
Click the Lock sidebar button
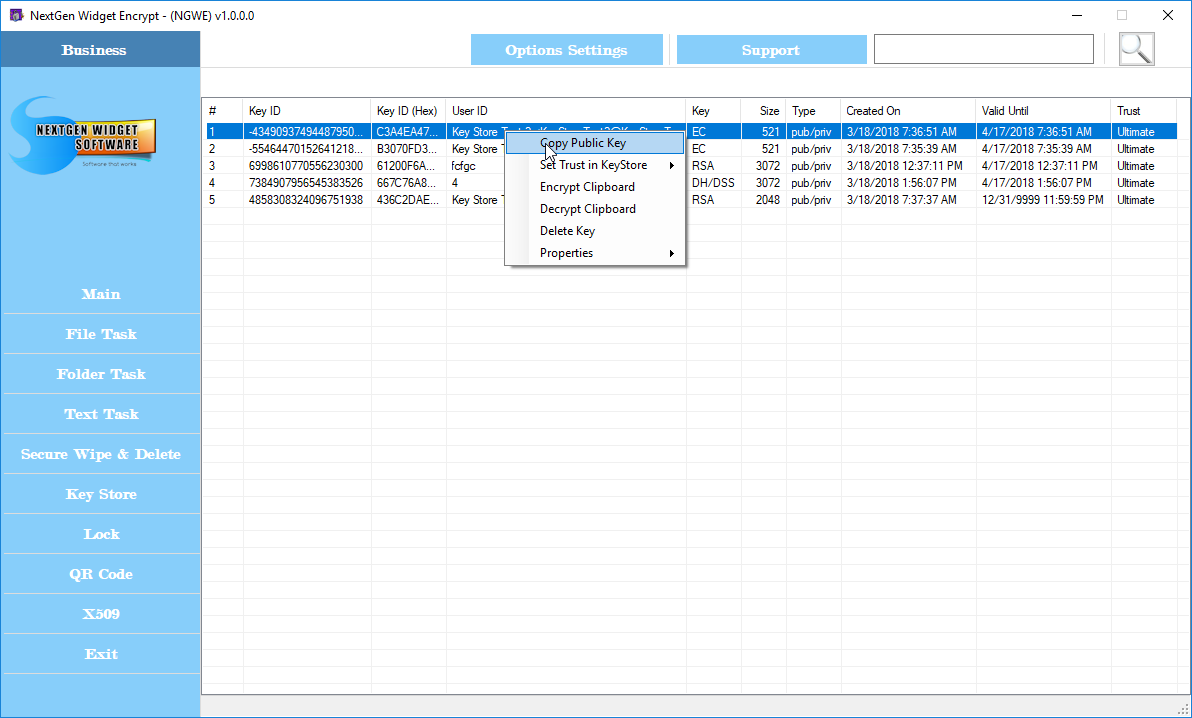[101, 534]
